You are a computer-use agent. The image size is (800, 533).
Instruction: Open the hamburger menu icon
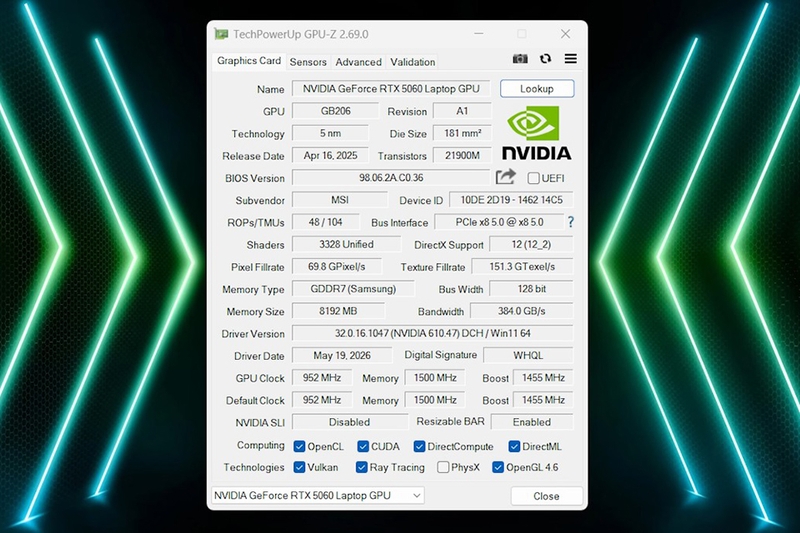tap(570, 59)
